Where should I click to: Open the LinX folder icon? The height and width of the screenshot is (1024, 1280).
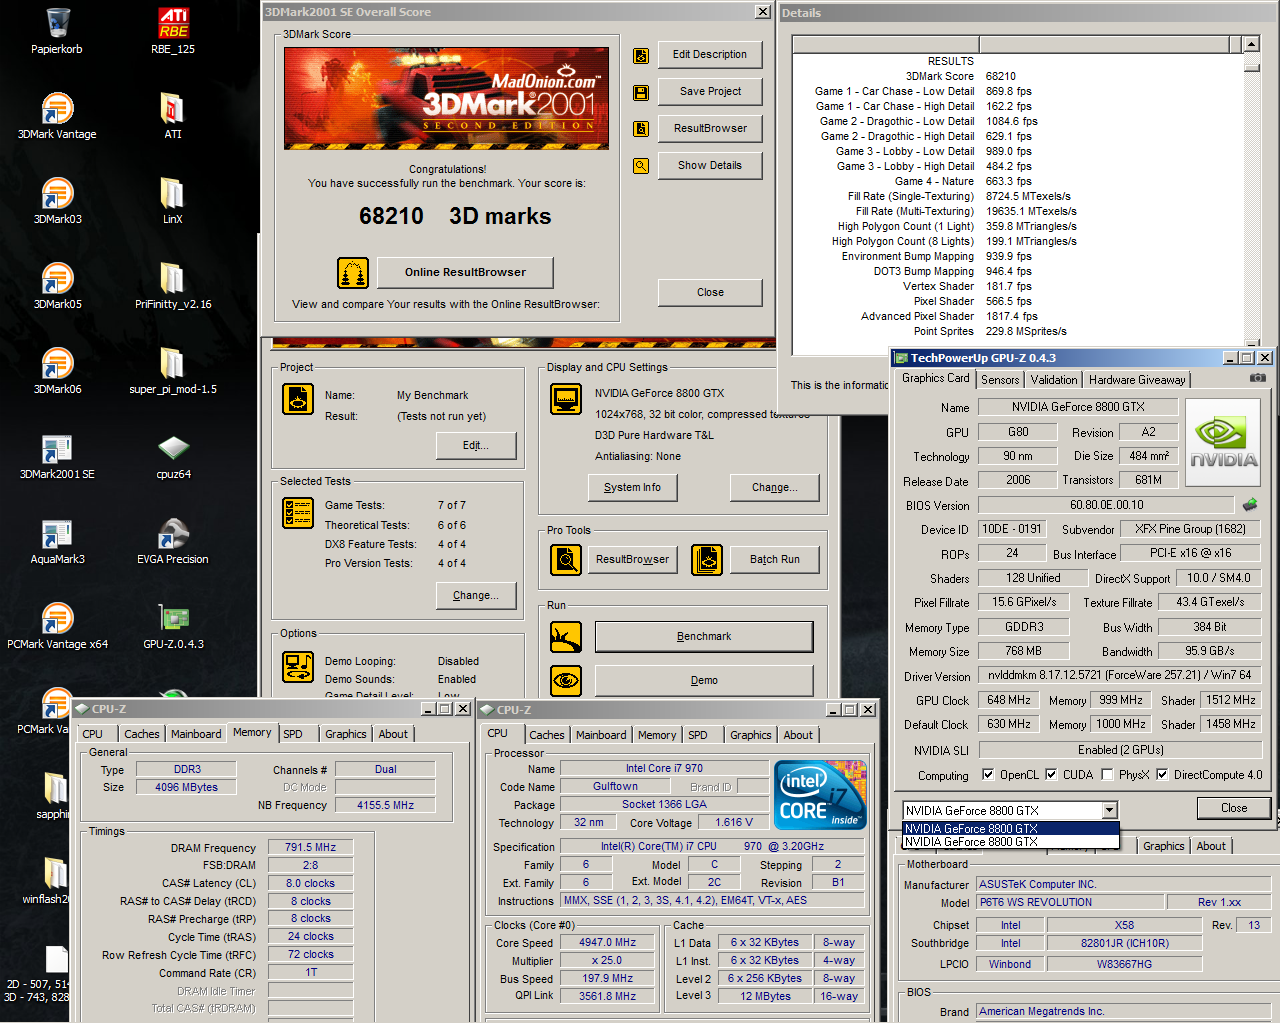tap(173, 201)
